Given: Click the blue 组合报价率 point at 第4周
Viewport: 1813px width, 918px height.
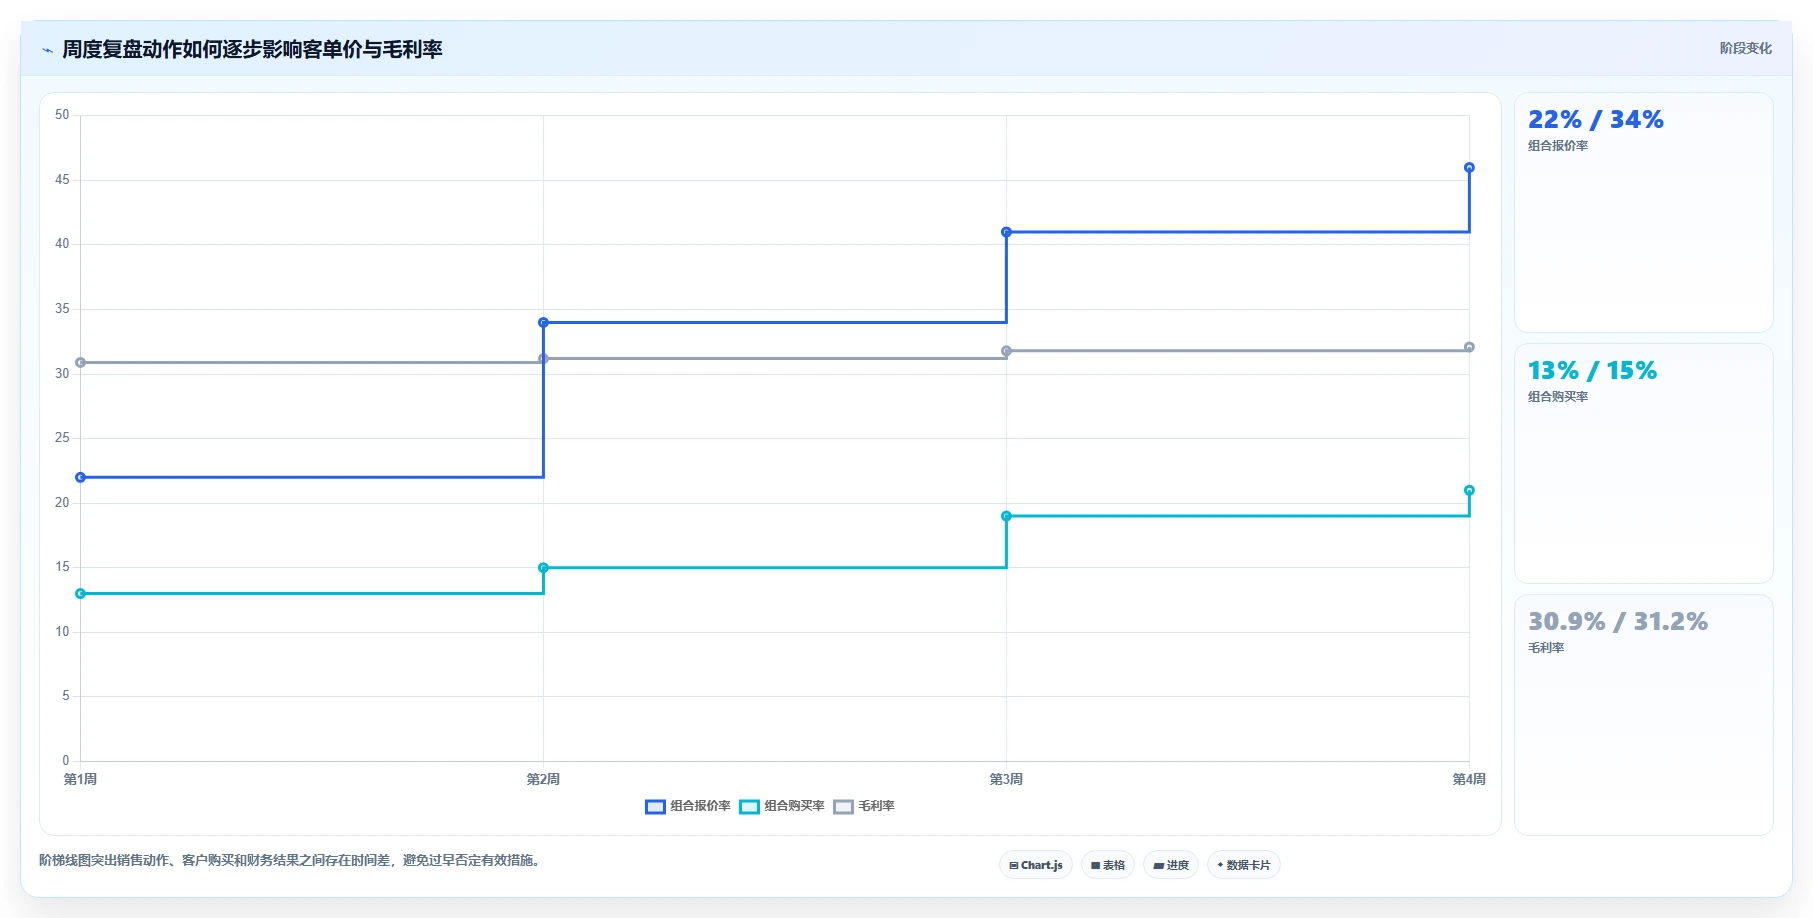Looking at the screenshot, I should 1469,167.
